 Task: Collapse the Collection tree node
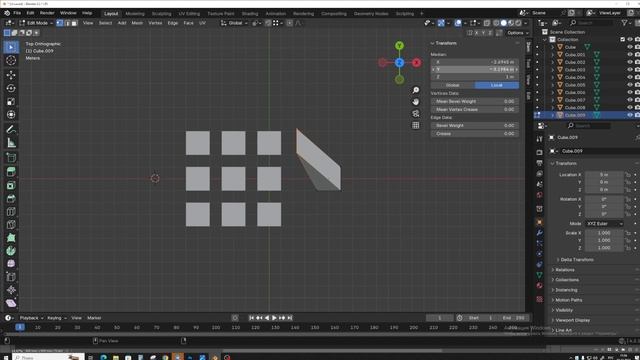coord(545,40)
